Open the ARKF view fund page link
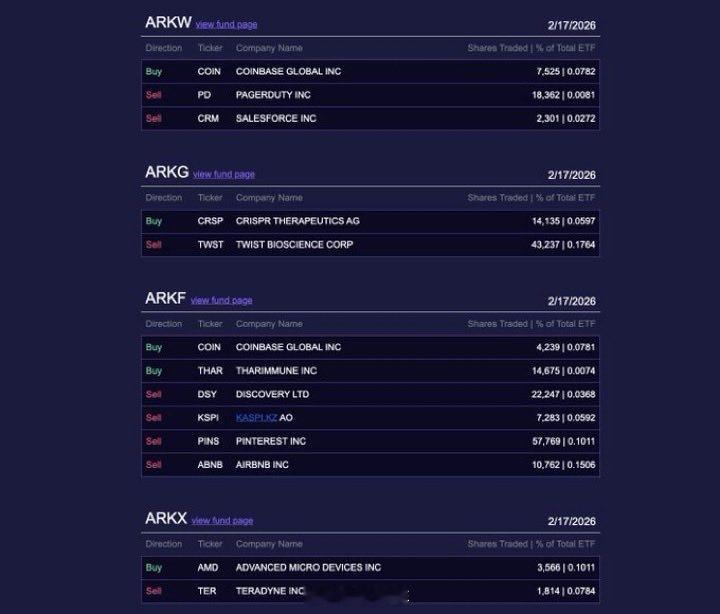Screen dimensions: 720x614 (221, 300)
